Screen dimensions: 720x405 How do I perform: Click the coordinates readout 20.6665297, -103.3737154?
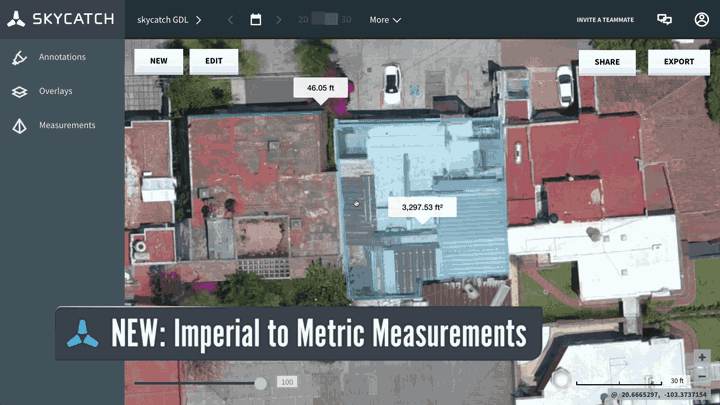pyautogui.click(x=664, y=394)
